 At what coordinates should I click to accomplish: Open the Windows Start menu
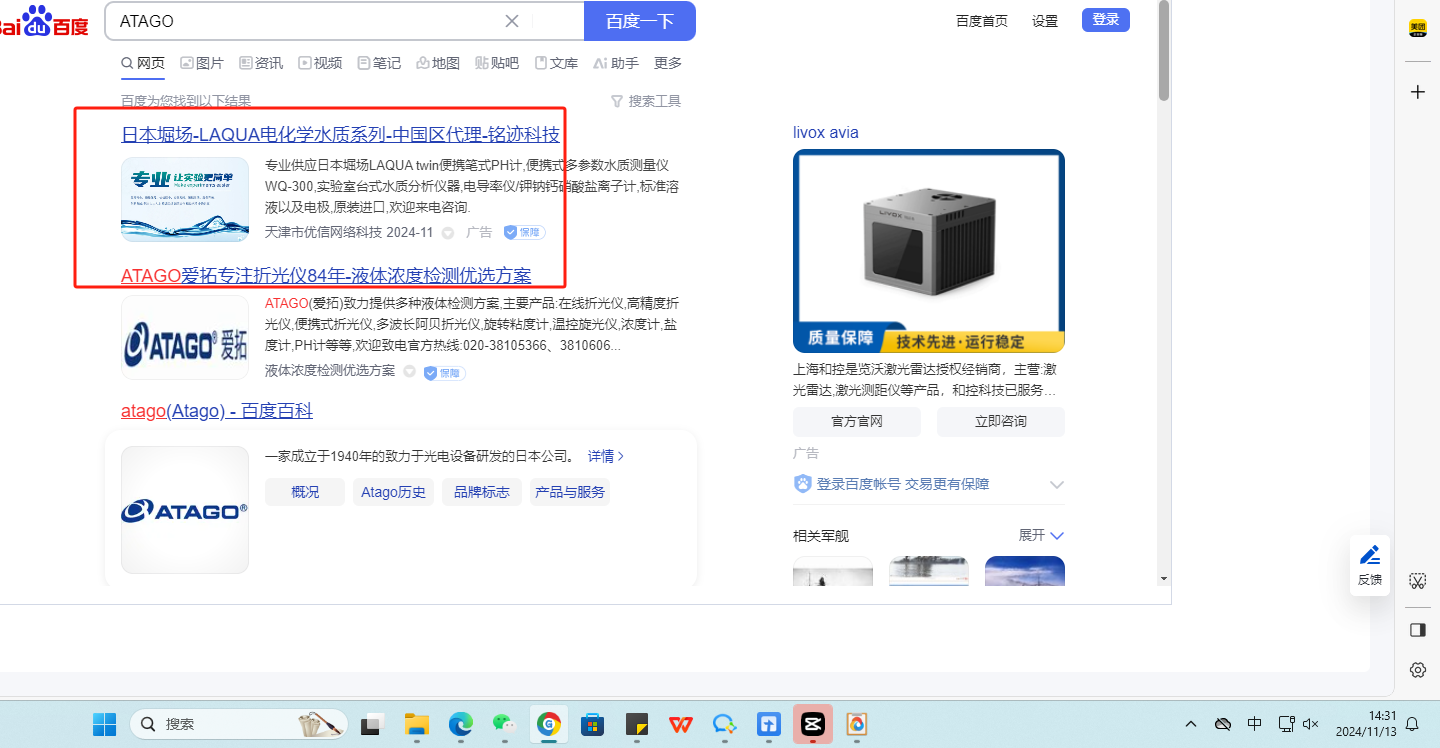tap(104, 724)
